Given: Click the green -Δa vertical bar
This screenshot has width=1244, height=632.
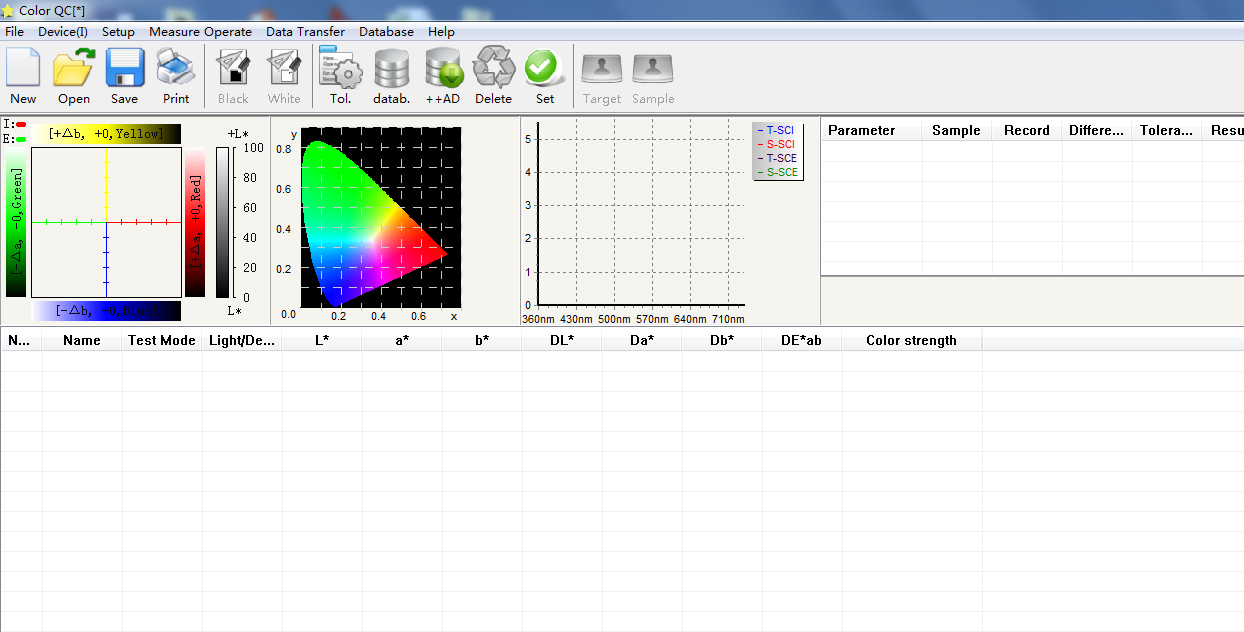Looking at the screenshot, I should click(17, 222).
